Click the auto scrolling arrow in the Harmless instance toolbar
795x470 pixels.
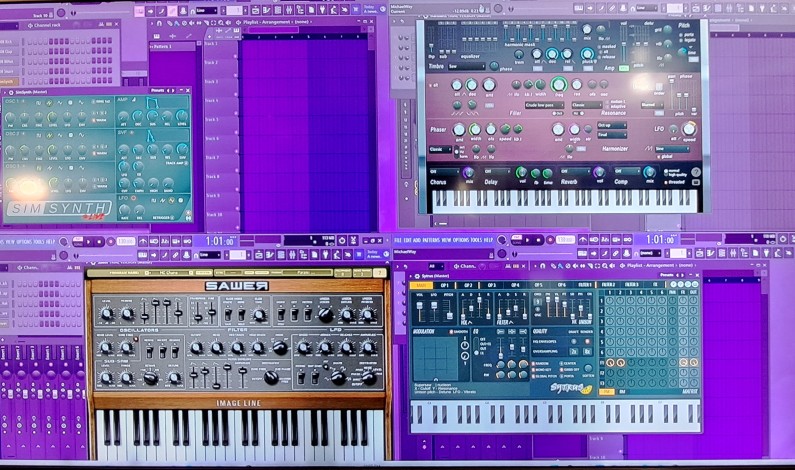coord(590,8)
